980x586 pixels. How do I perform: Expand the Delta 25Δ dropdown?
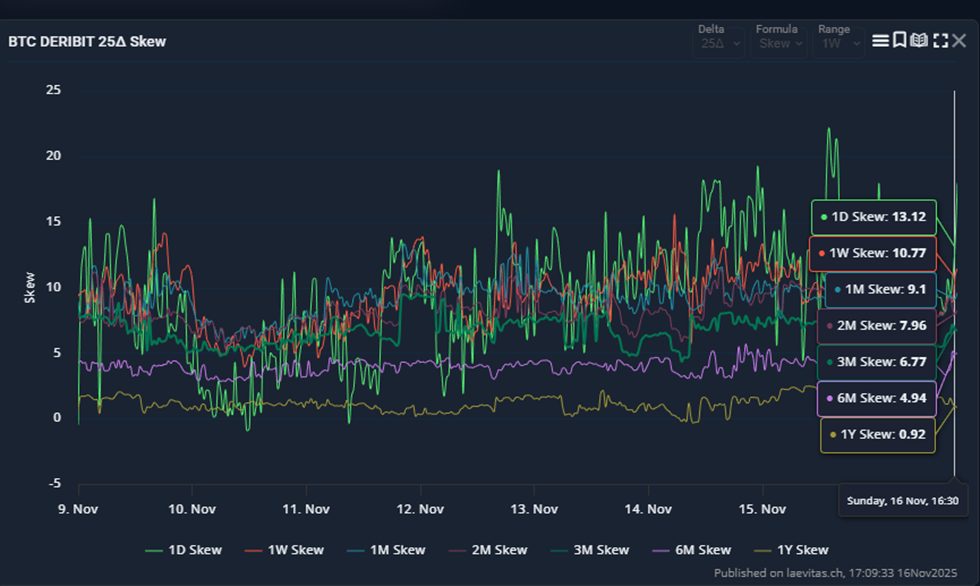pos(719,43)
